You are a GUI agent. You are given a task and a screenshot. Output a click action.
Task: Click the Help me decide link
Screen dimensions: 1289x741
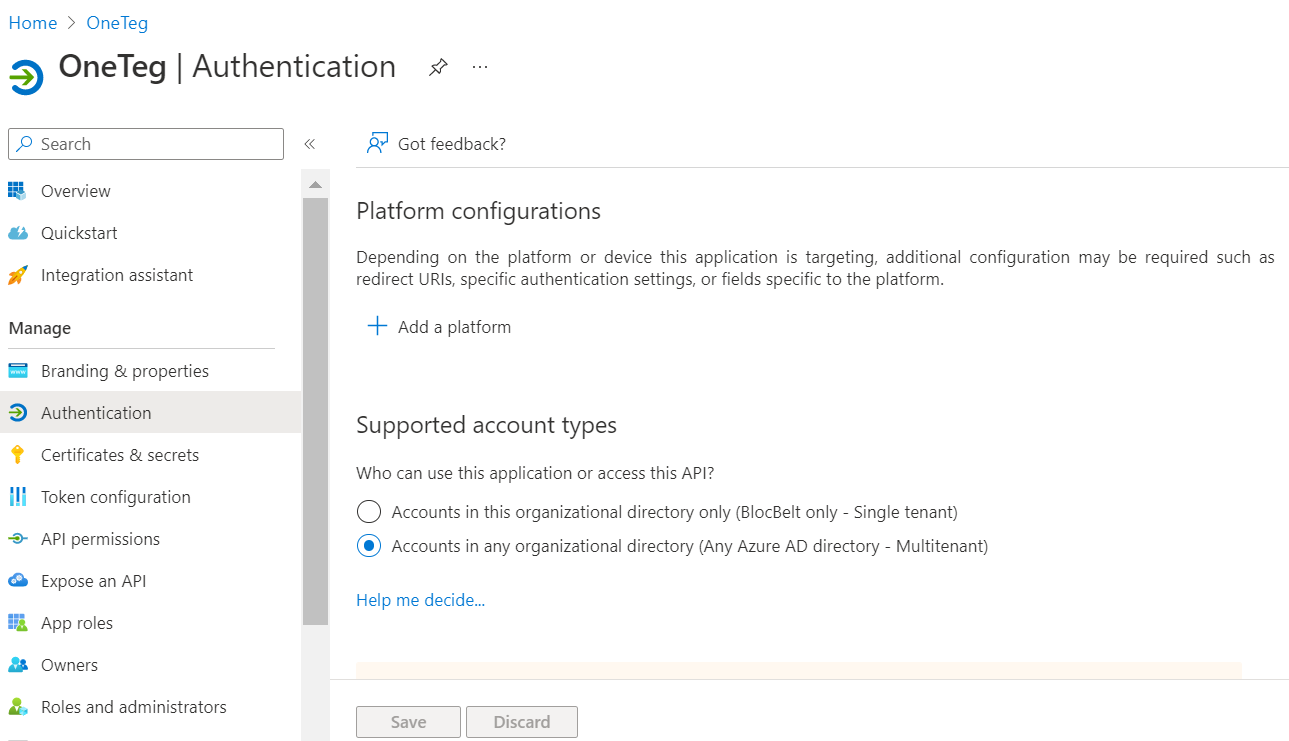point(420,600)
